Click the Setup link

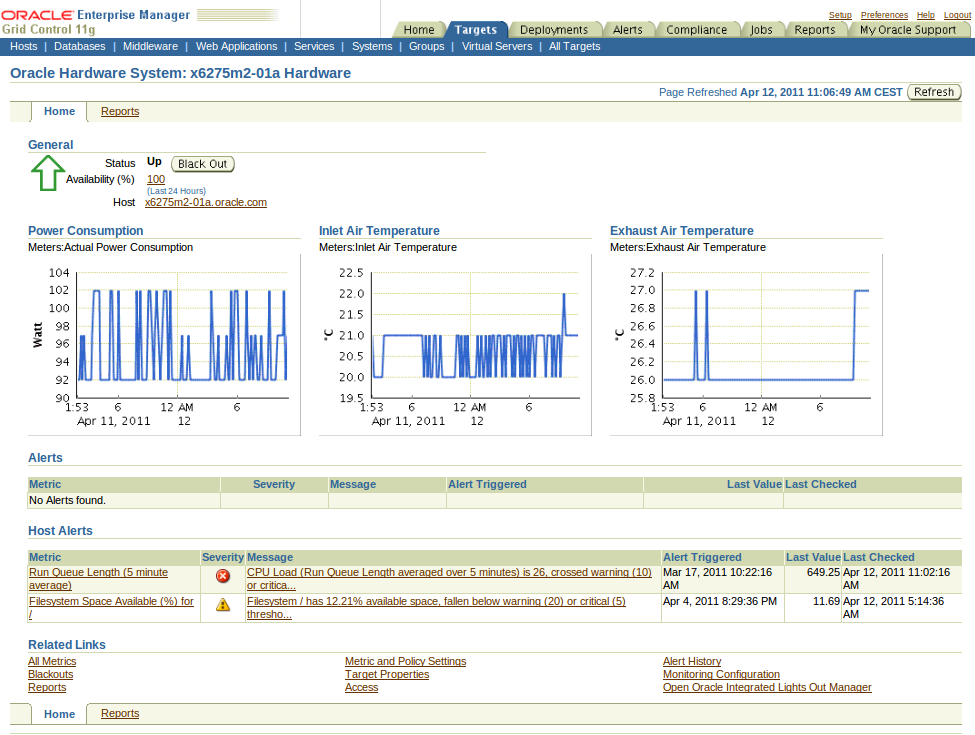point(840,15)
